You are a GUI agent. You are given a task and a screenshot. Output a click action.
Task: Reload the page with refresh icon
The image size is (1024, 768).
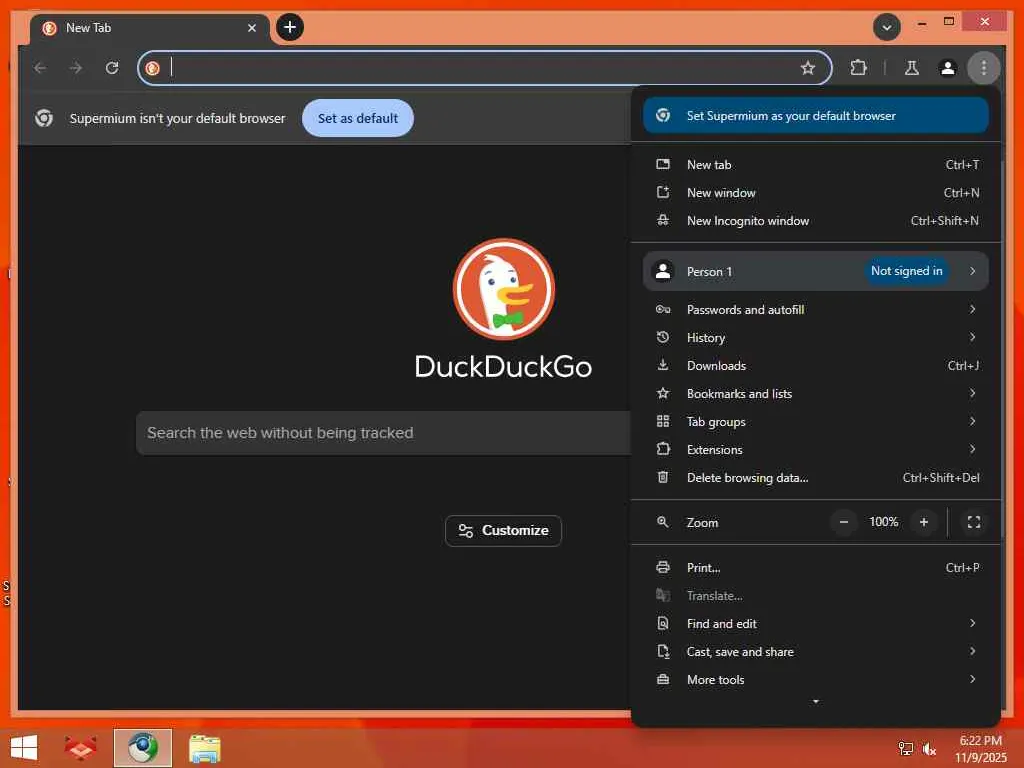tap(112, 68)
